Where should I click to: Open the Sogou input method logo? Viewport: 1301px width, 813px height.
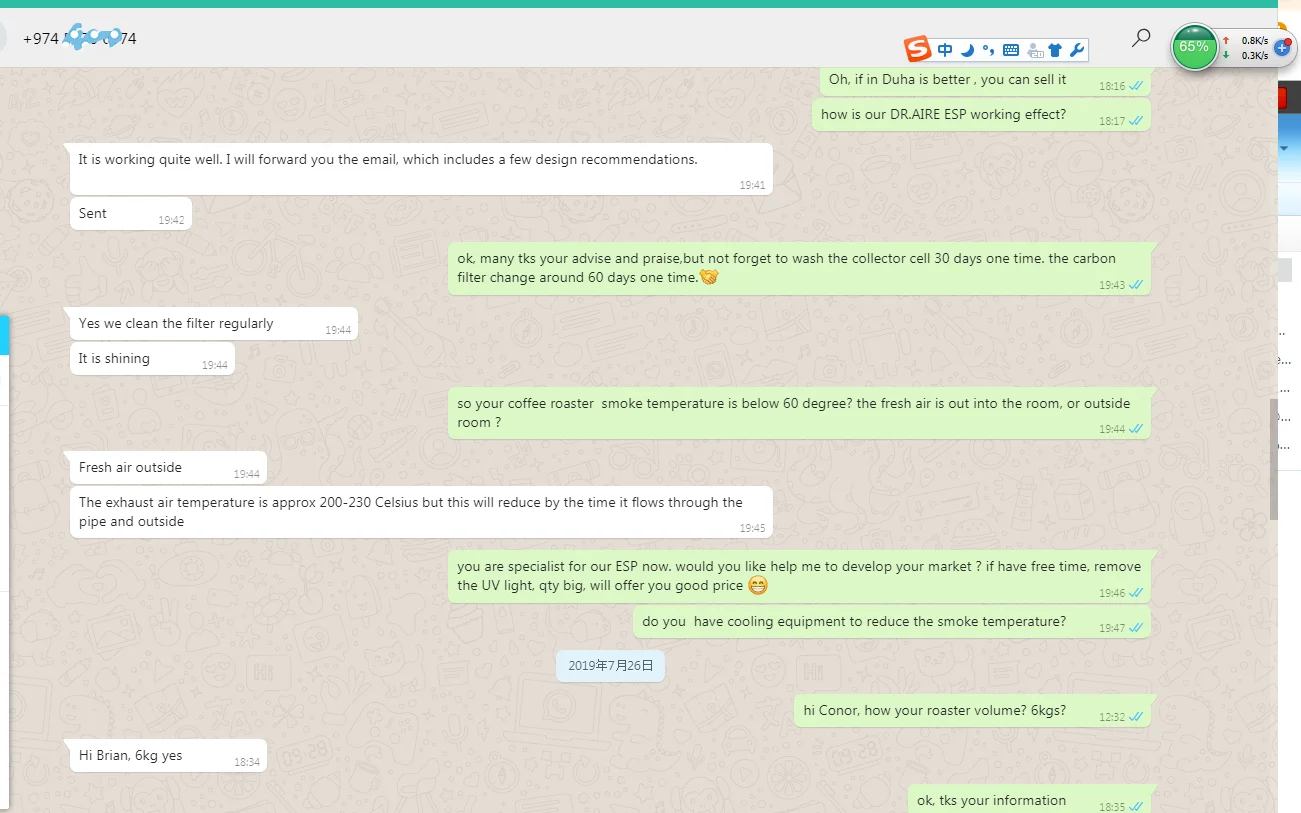pos(917,49)
